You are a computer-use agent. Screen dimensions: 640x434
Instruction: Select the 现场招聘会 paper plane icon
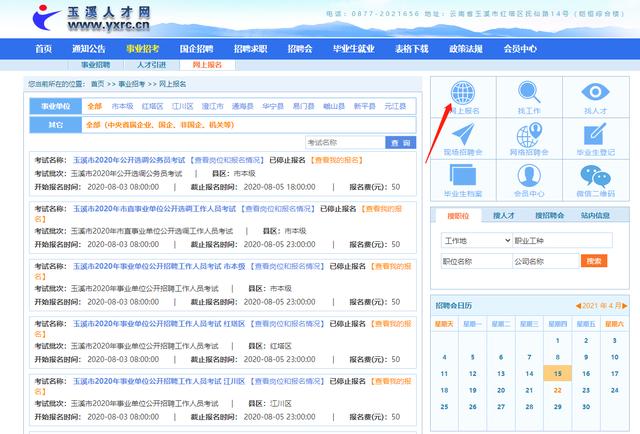[x=463, y=134]
